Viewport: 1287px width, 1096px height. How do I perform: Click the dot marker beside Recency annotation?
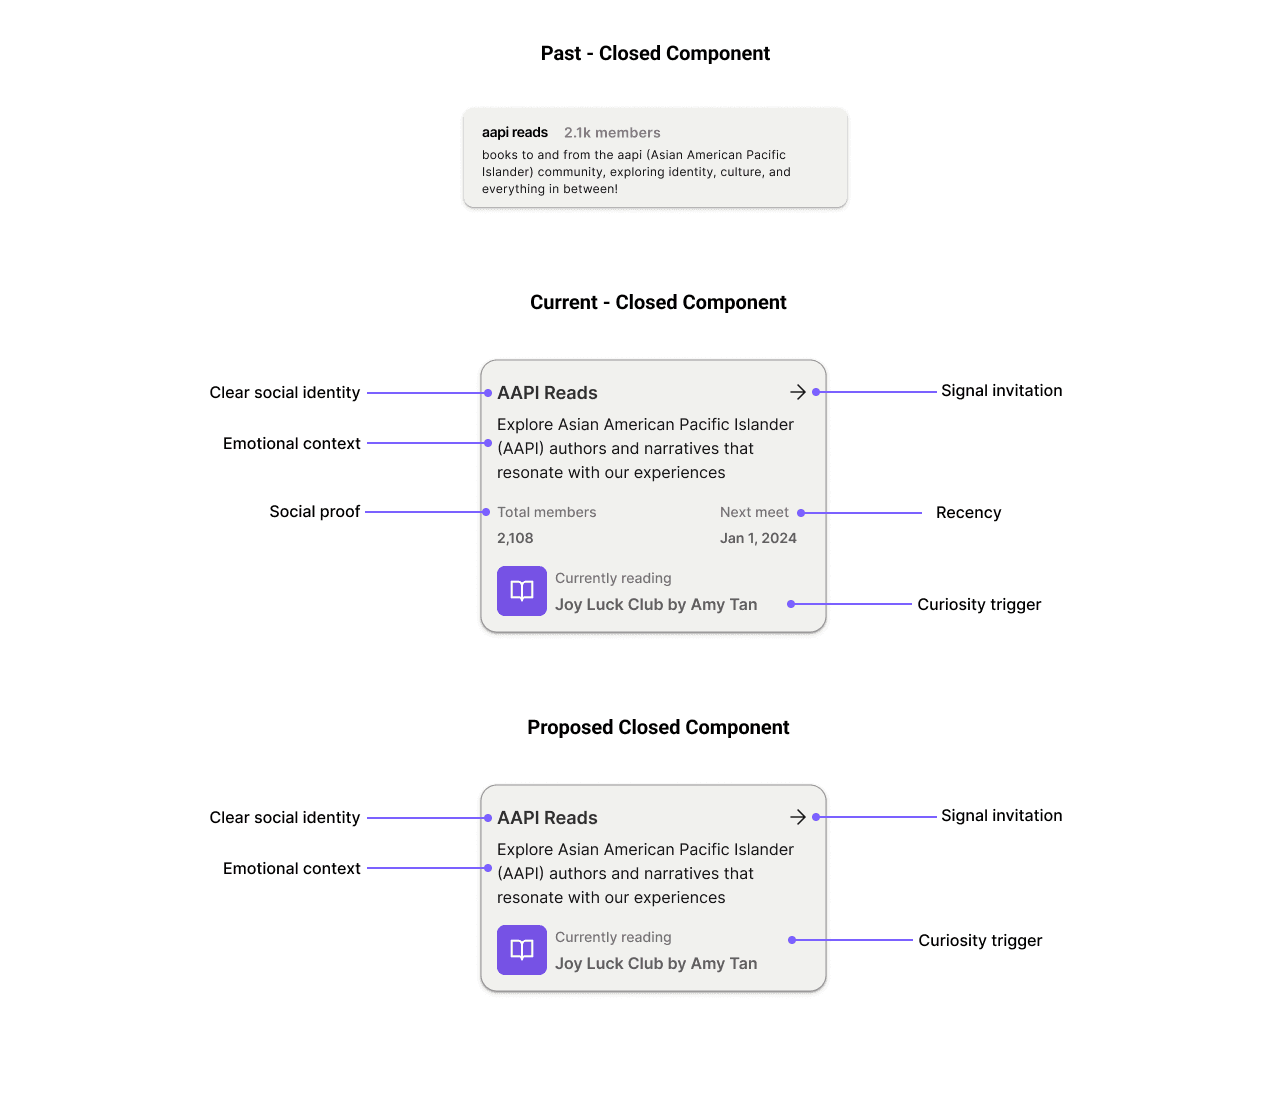(x=800, y=512)
